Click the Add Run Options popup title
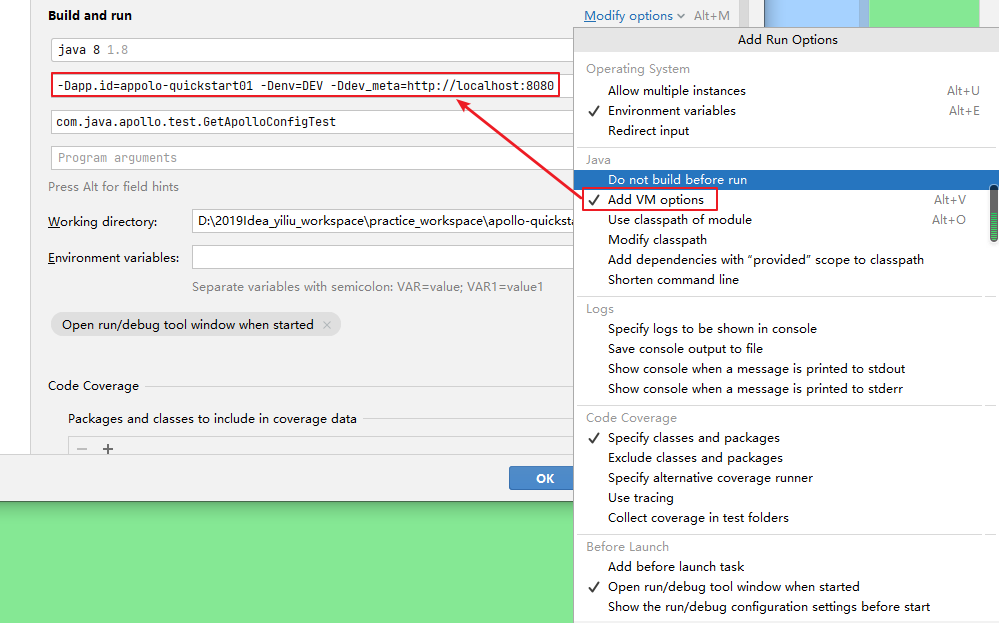Viewport: 999px width, 623px height. [787, 39]
